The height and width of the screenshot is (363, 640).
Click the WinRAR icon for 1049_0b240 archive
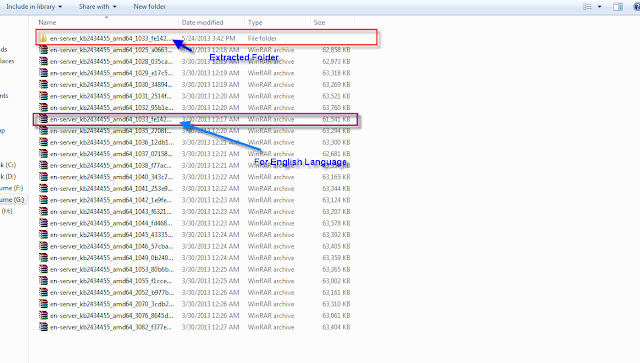tap(43, 258)
